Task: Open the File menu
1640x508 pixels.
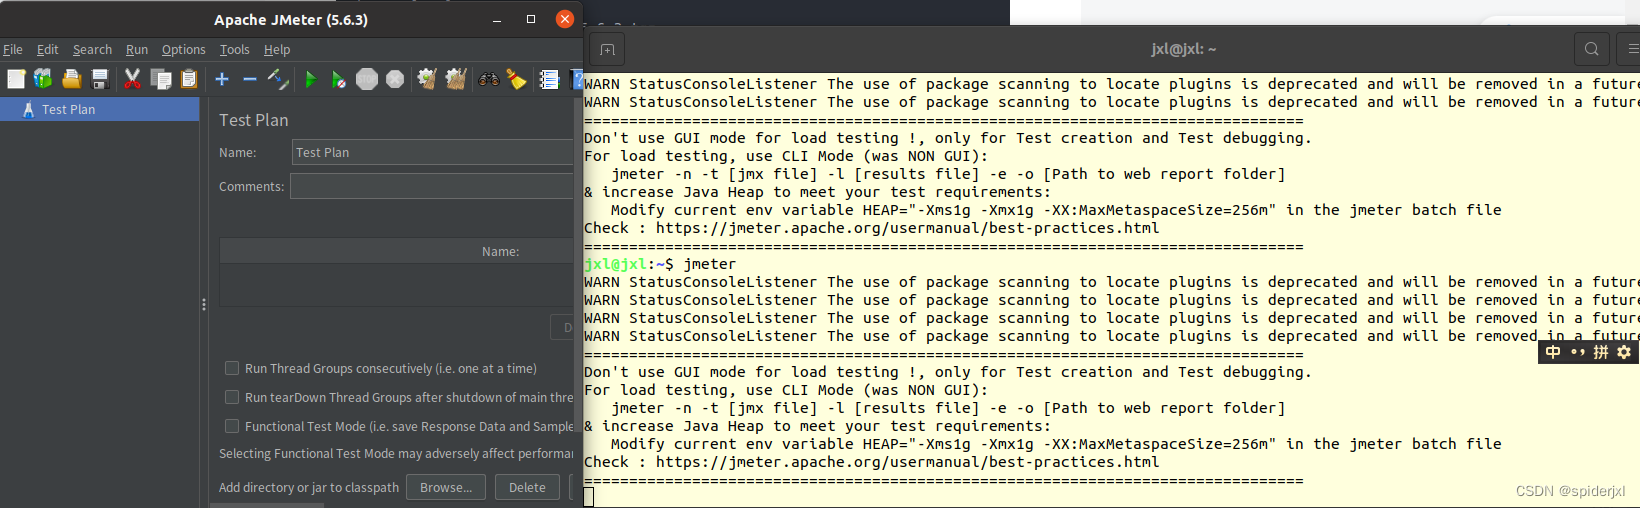Action: [13, 49]
